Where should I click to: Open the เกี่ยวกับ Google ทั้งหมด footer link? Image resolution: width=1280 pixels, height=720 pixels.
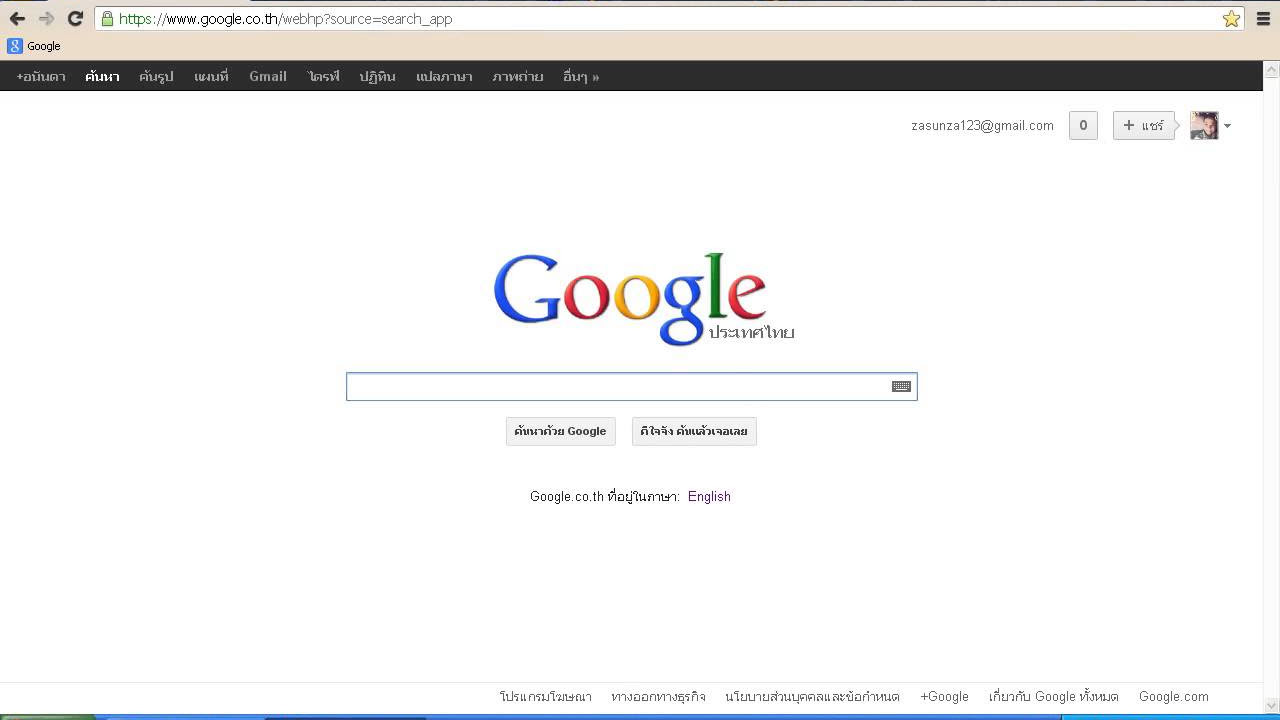[x=1053, y=696]
